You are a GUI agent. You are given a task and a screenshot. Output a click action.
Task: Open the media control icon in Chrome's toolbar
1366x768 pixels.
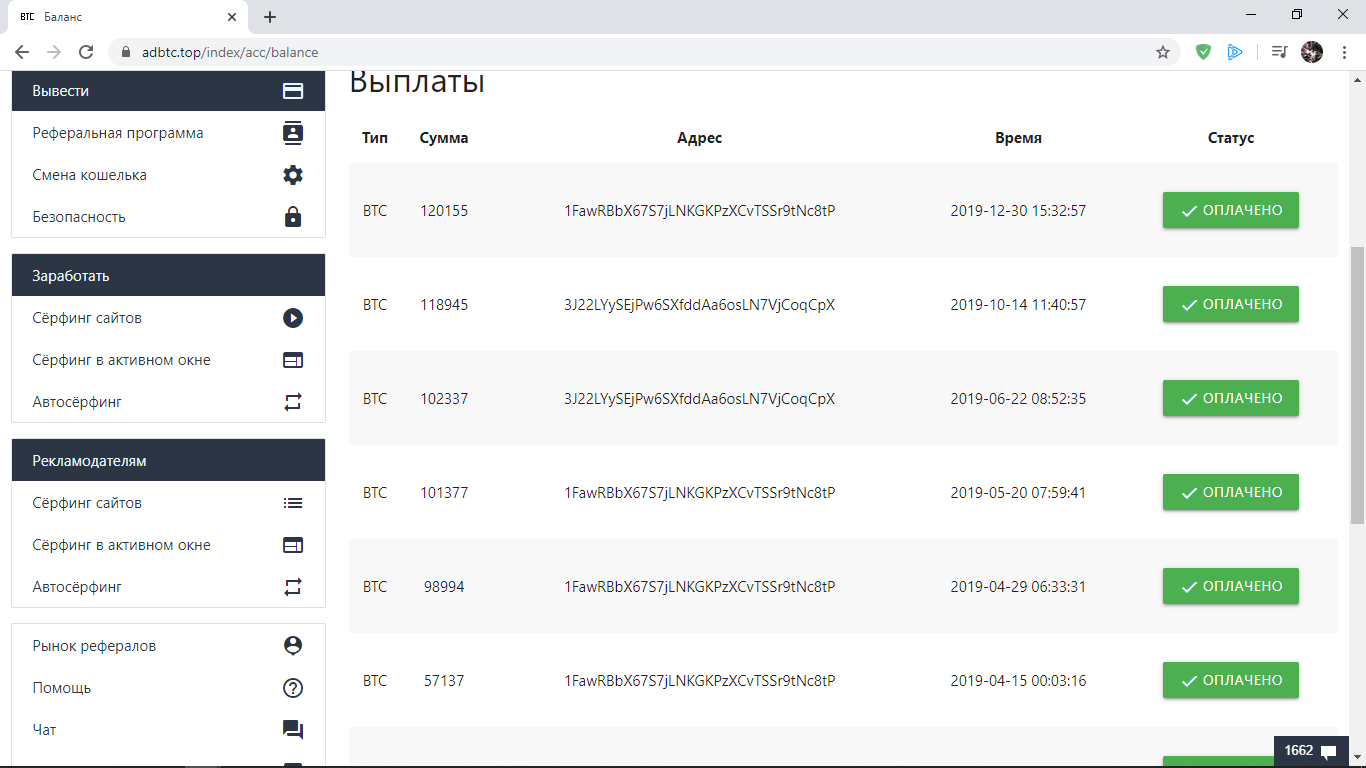pos(1279,52)
